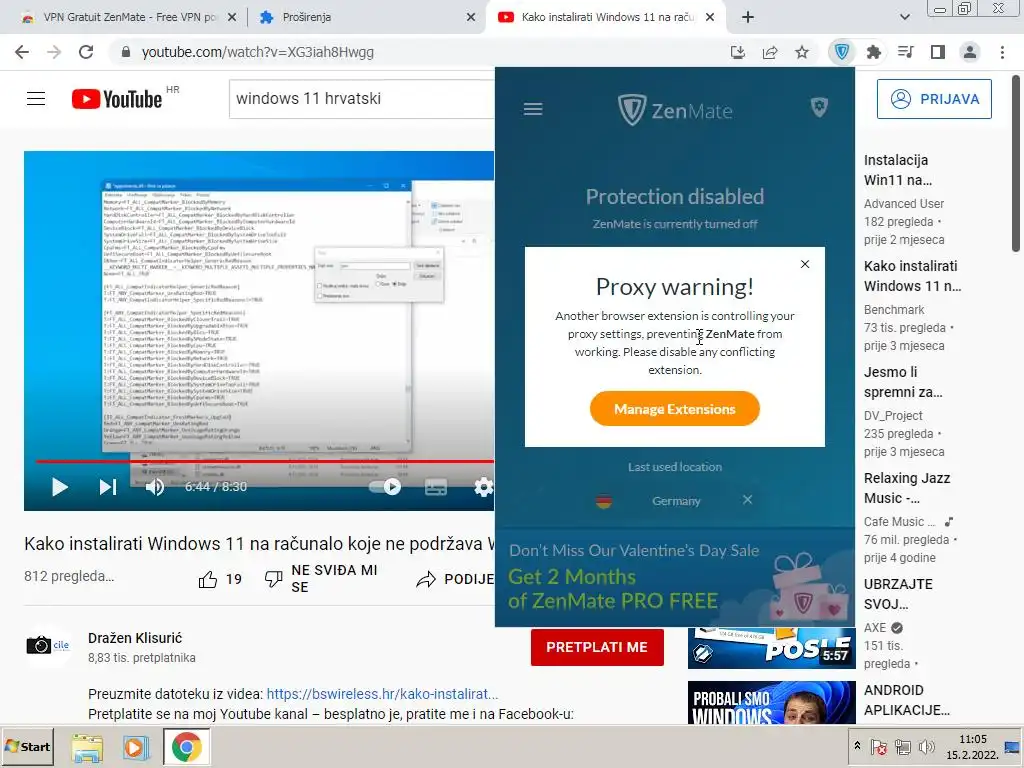Select the Kako instalirati Windows 11 tab
This screenshot has height=768, width=1024.
pos(607,17)
